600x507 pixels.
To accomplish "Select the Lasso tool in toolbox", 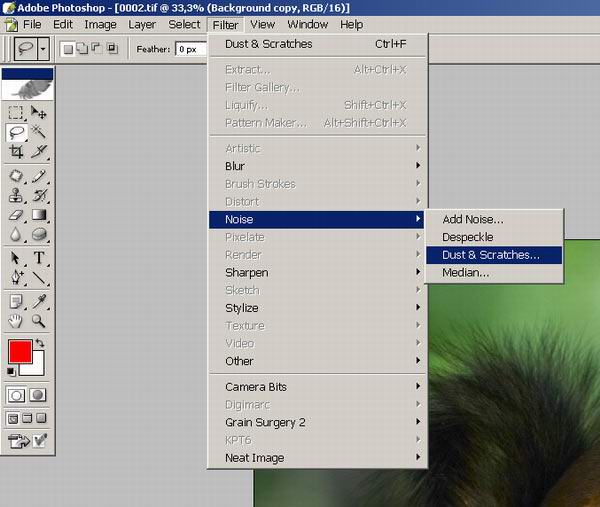I will pos(16,132).
